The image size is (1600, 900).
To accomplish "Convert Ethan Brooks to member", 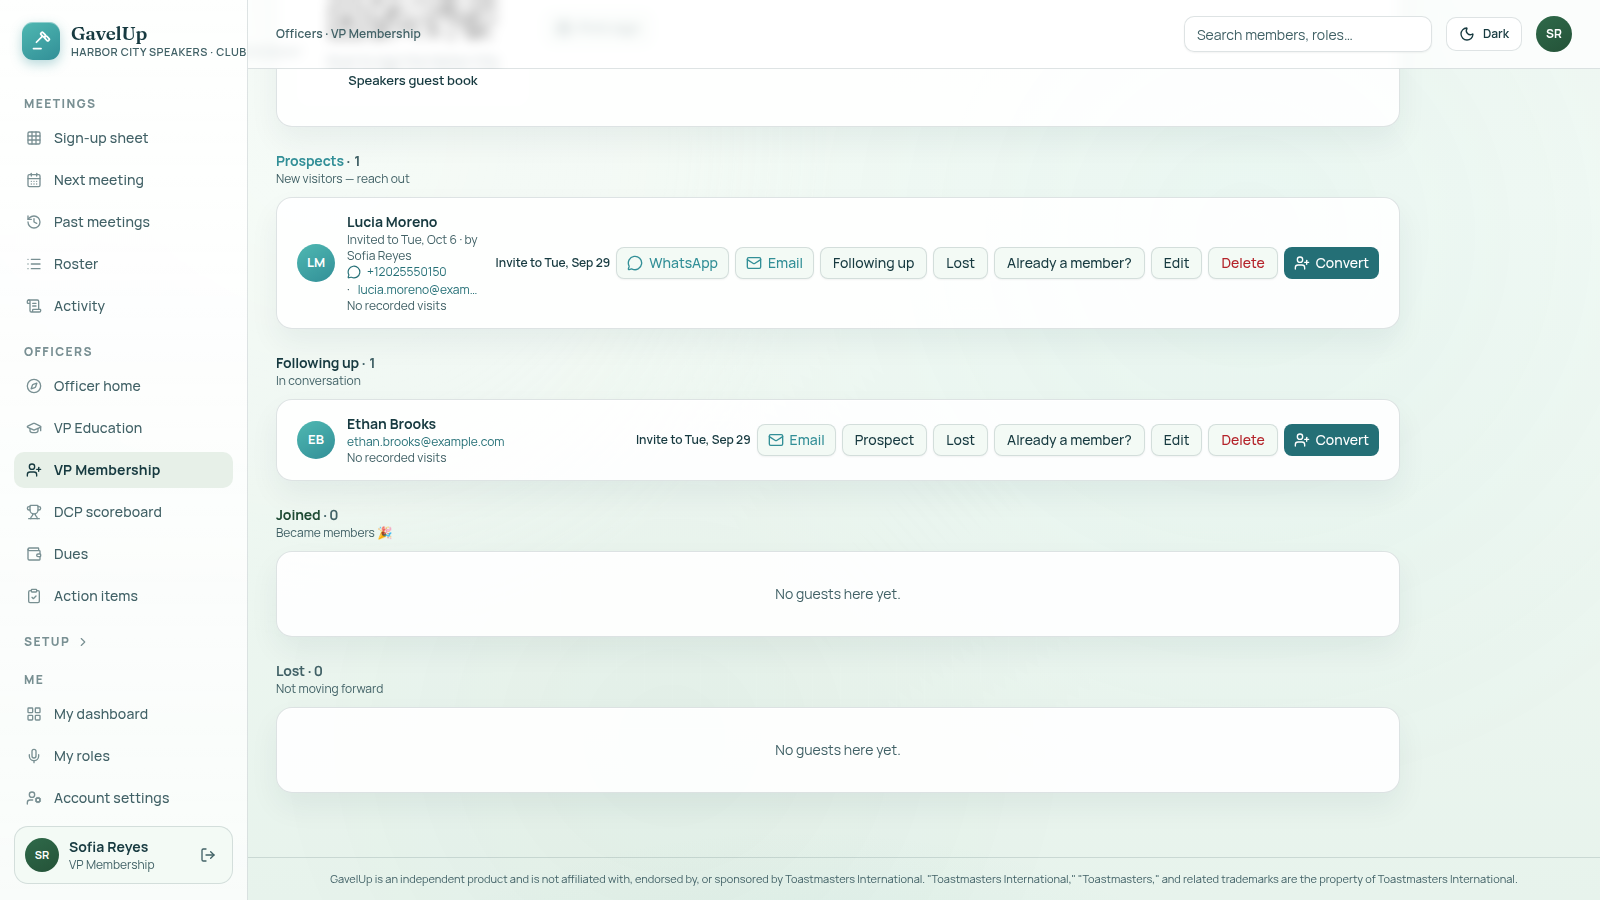I will [1331, 440].
